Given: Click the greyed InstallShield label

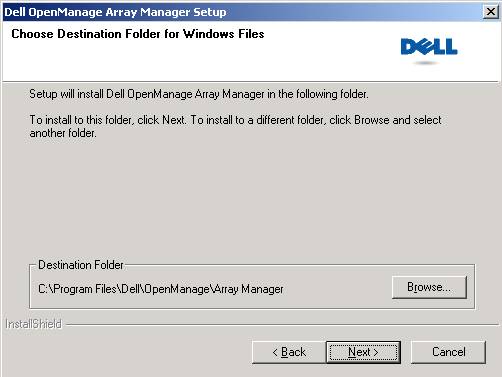Looking at the screenshot, I should [x=33, y=324].
